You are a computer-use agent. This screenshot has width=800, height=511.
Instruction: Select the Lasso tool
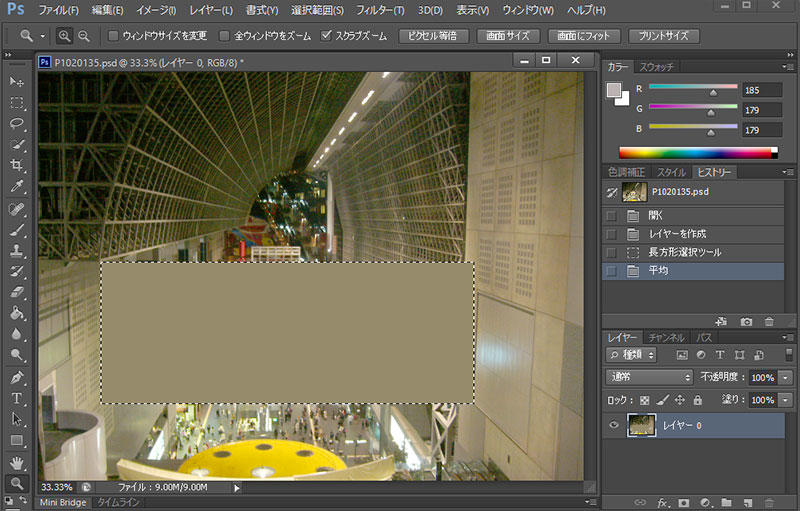tap(17, 124)
